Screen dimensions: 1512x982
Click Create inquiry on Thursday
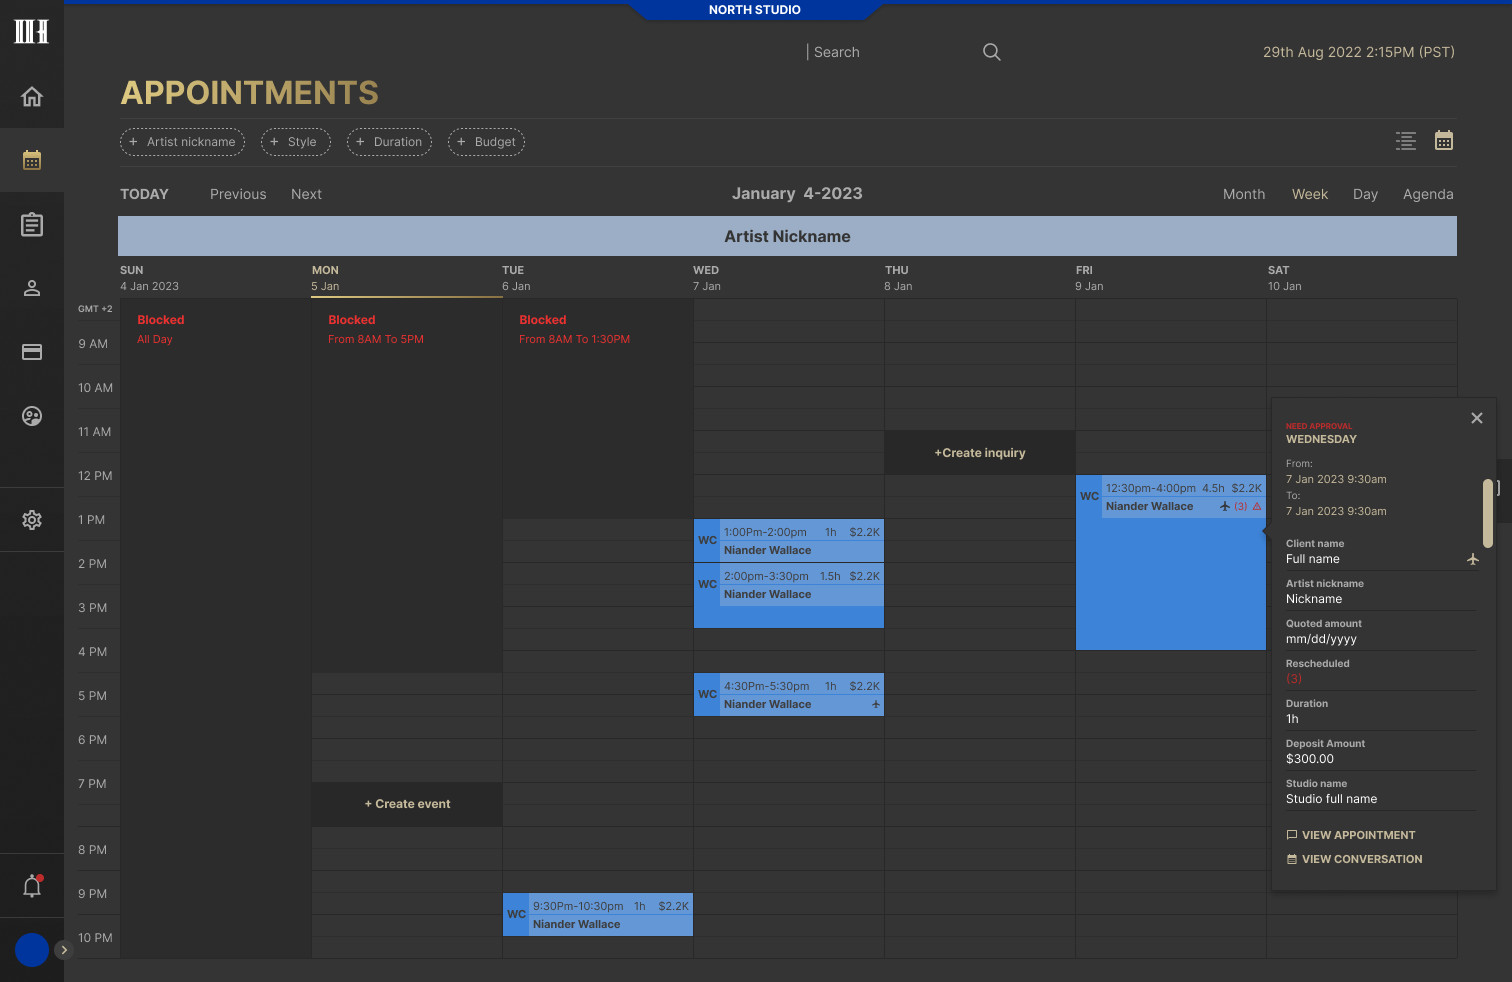pos(980,453)
